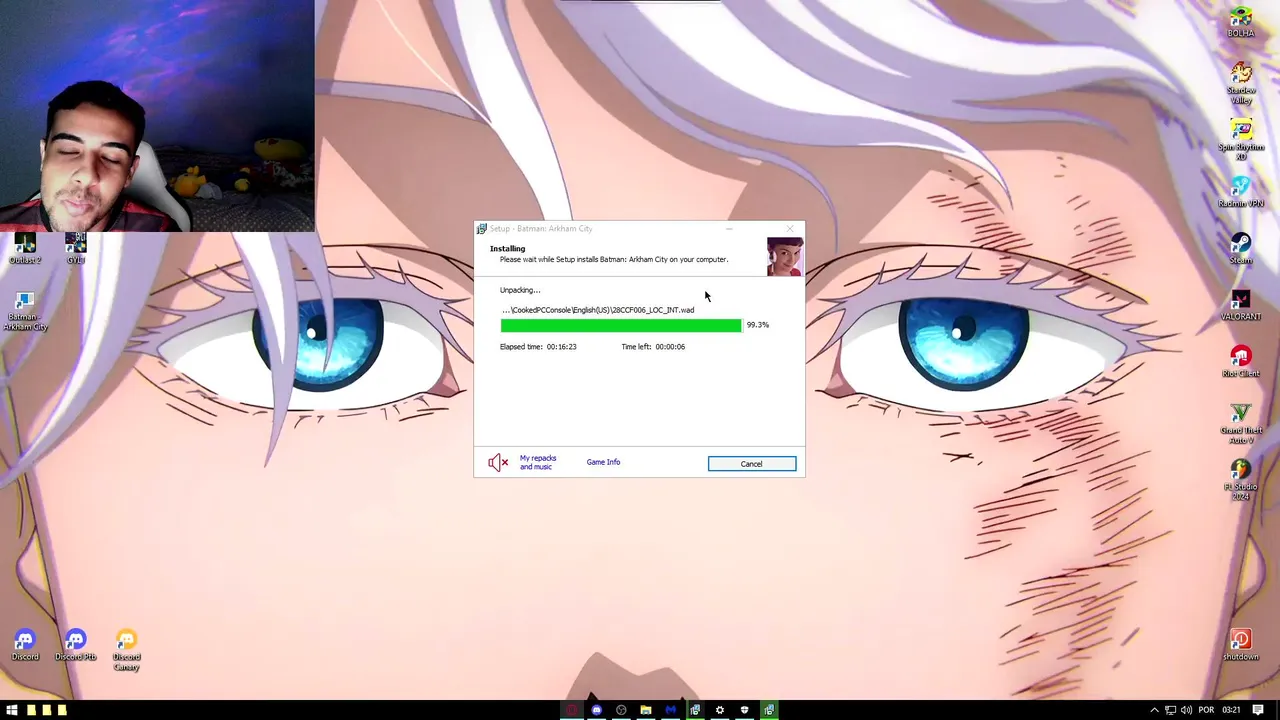Image resolution: width=1280 pixels, height=720 pixels.
Task: Click the Discord icon in the taskbar
Action: (597, 710)
